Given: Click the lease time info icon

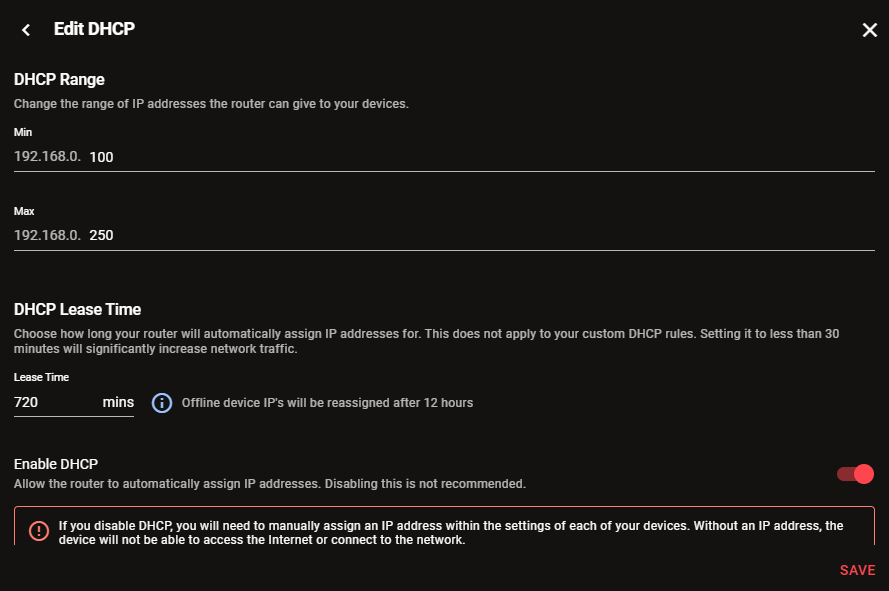Looking at the screenshot, I should [162, 403].
